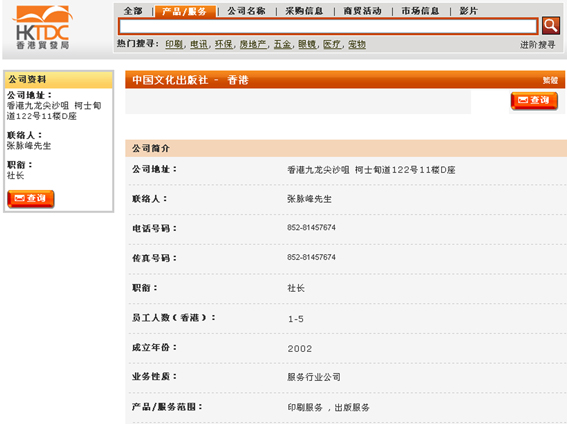Follow the 医疗 hot search link
This screenshot has width=567, height=424.
[x=332, y=44]
